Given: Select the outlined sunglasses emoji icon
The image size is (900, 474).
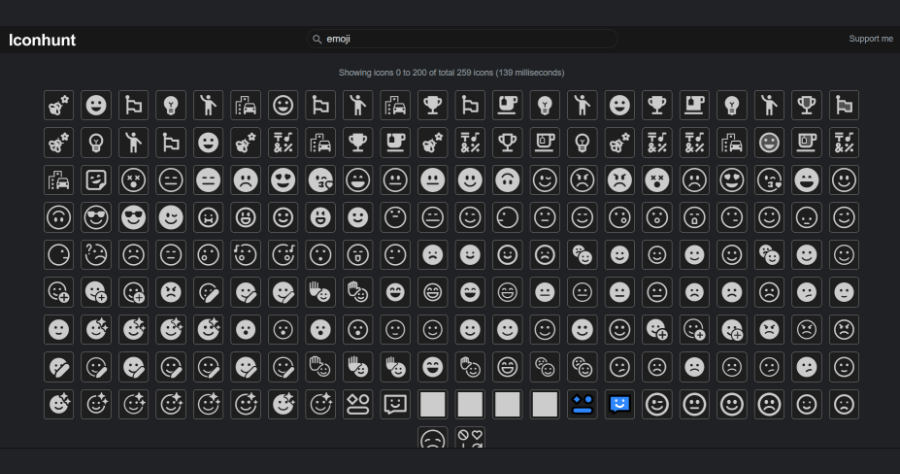Looking at the screenshot, I should 96,217.
